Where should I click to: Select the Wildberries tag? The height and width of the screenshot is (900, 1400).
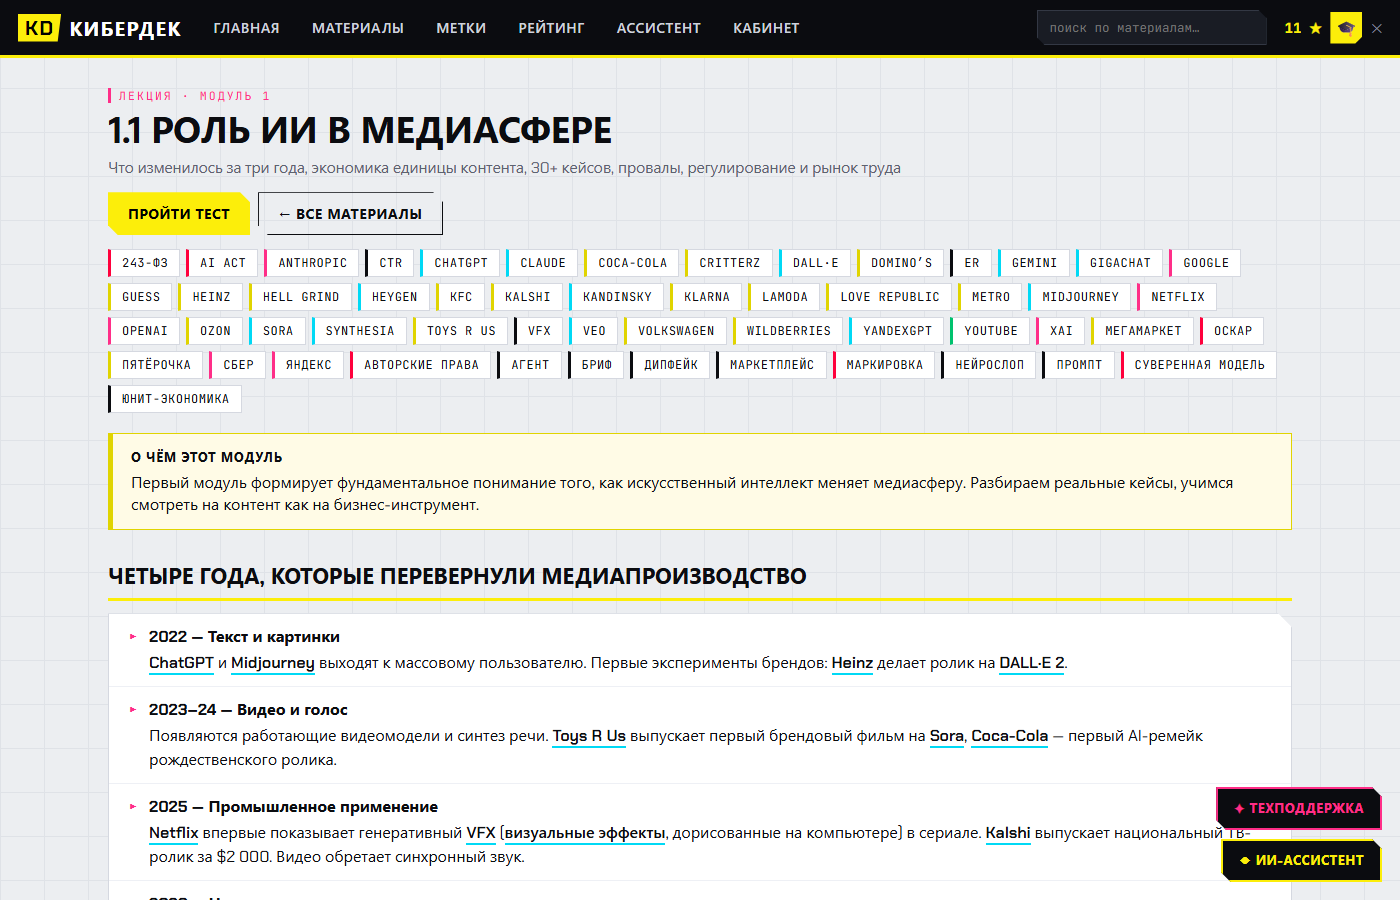[x=788, y=331]
